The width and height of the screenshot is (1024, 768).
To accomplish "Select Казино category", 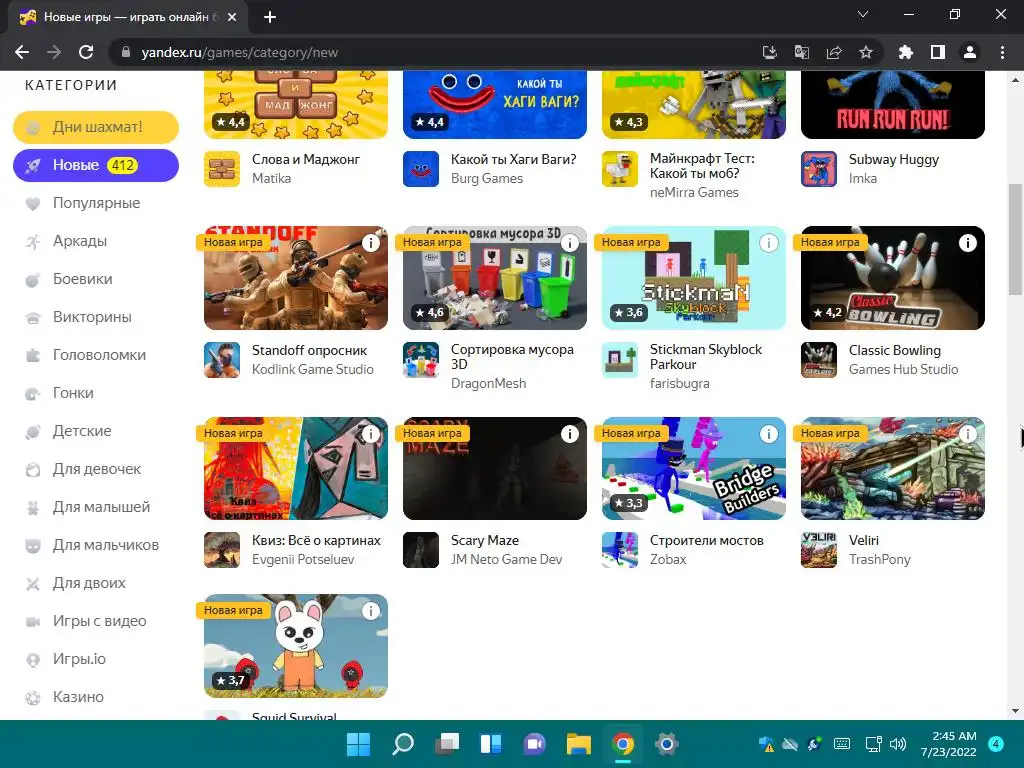I will [96, 697].
